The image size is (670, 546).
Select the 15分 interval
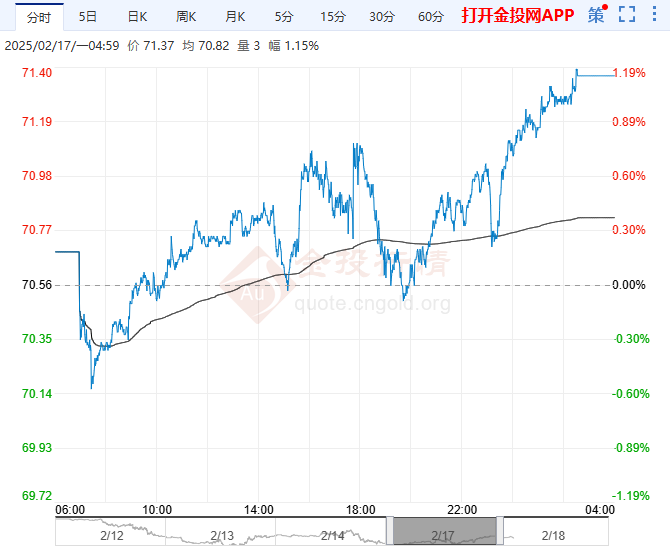(x=332, y=16)
